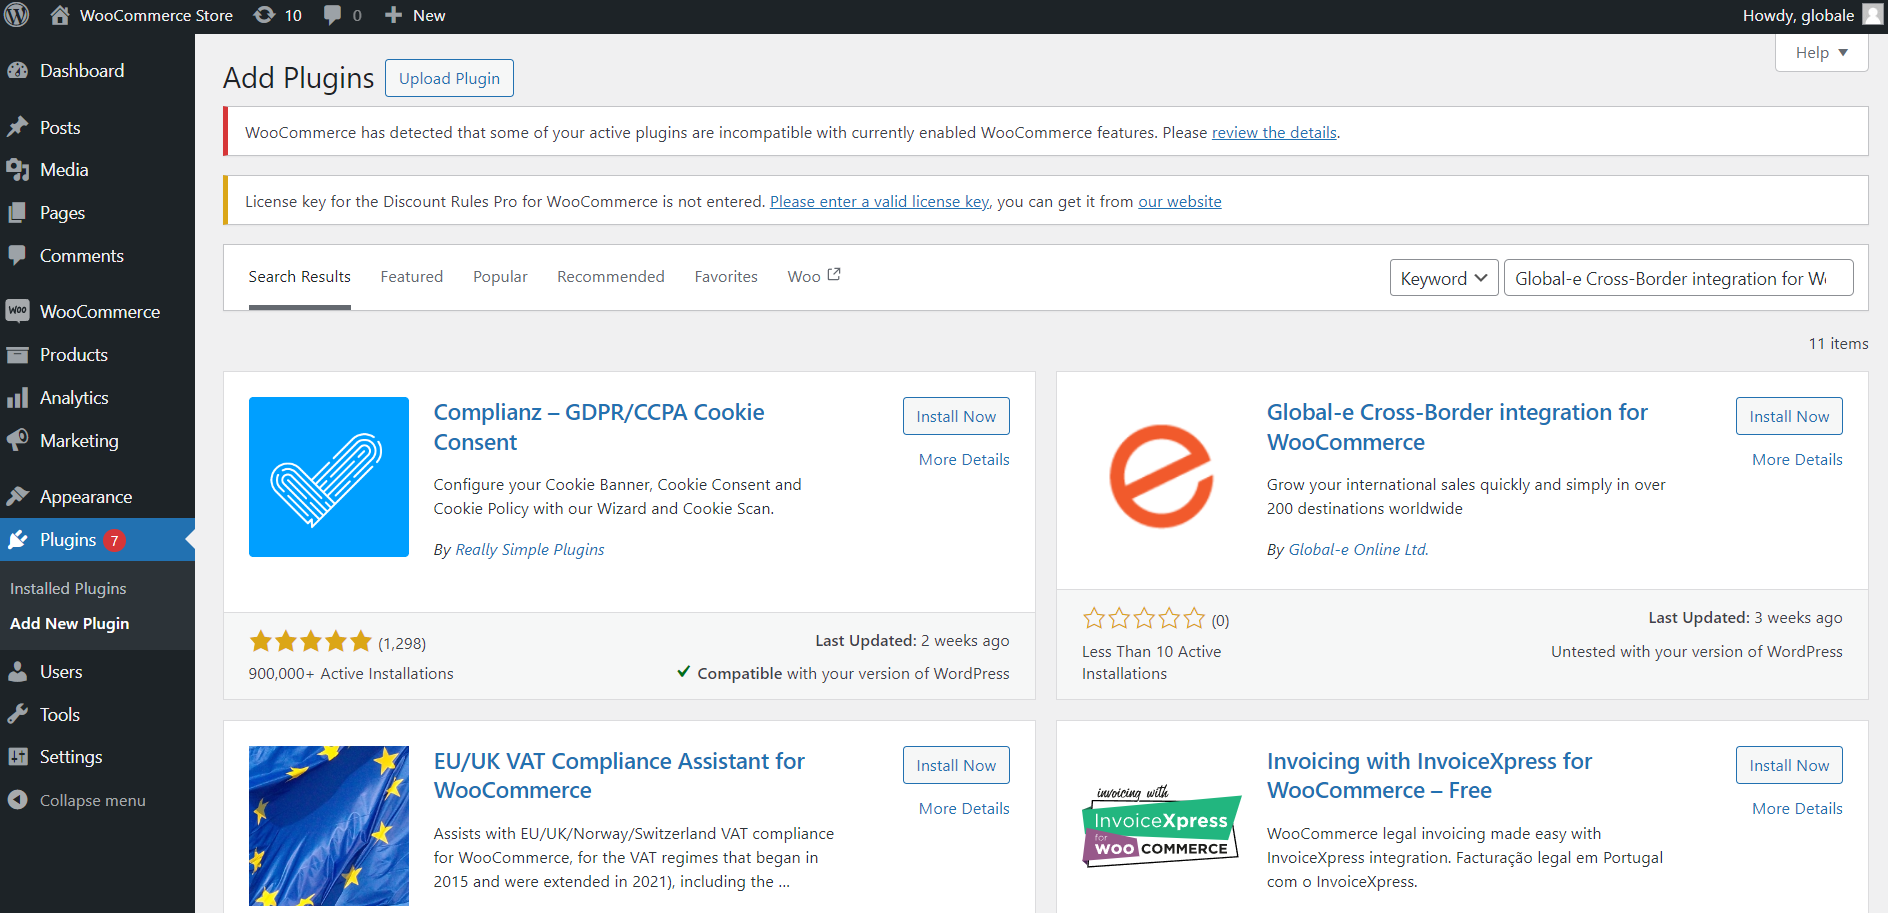Click the Howdy, globale account text
Screen dimensions: 1888x913
tap(1798, 15)
